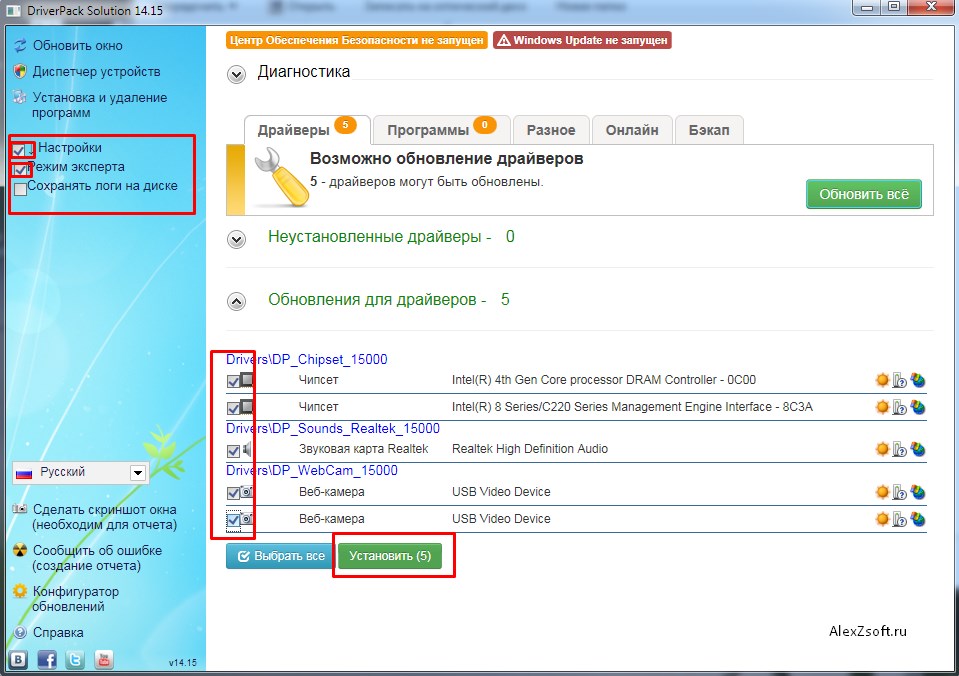Screen dimensions: 959x676
Task: Disable the Режим эксперта checkbox
Action: (20, 169)
